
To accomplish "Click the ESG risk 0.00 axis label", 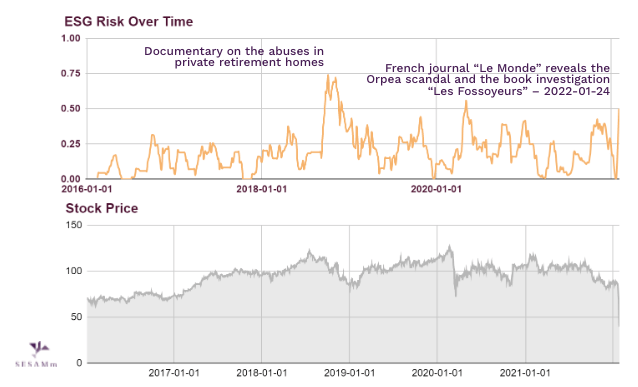I will tap(71, 179).
